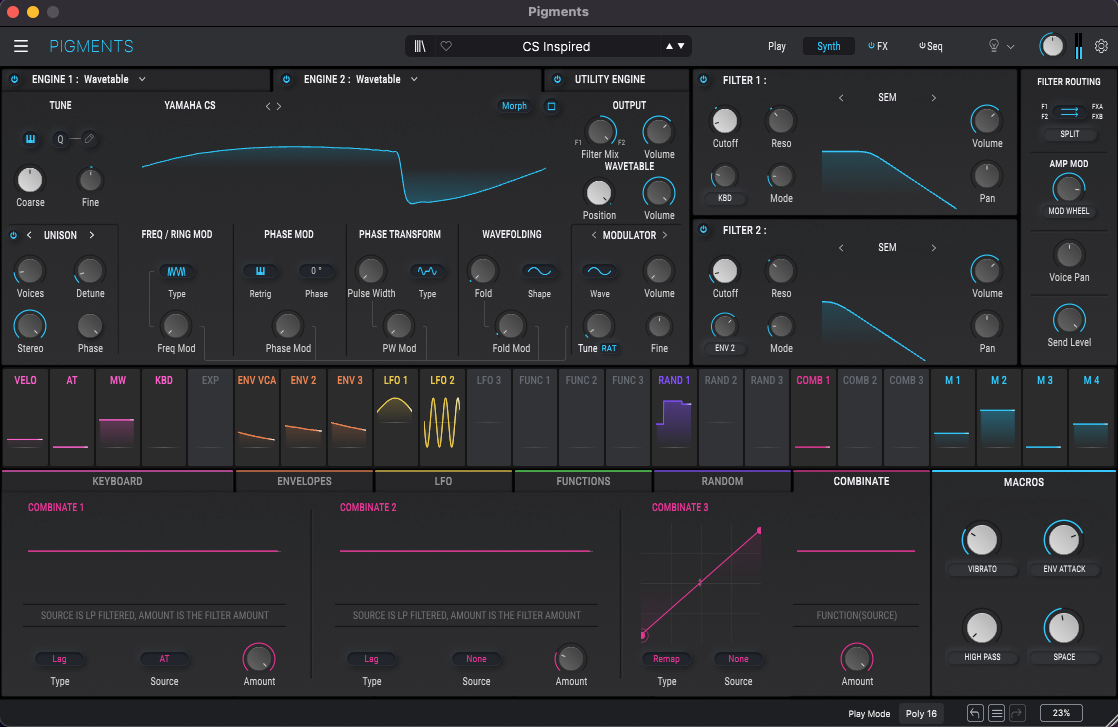Select the ENV VCA modulation slot
Viewport: 1118px width, 727px height.
click(x=257, y=420)
